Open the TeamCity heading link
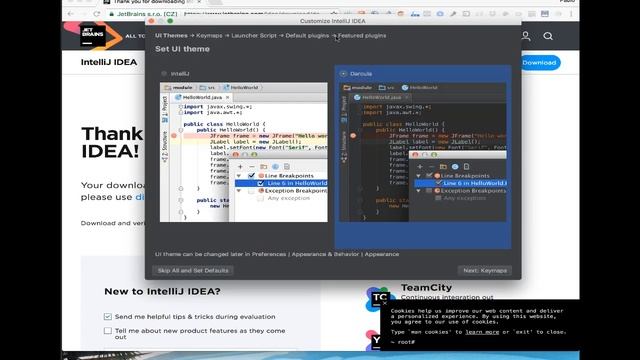The image size is (640, 360). click(x=426, y=288)
